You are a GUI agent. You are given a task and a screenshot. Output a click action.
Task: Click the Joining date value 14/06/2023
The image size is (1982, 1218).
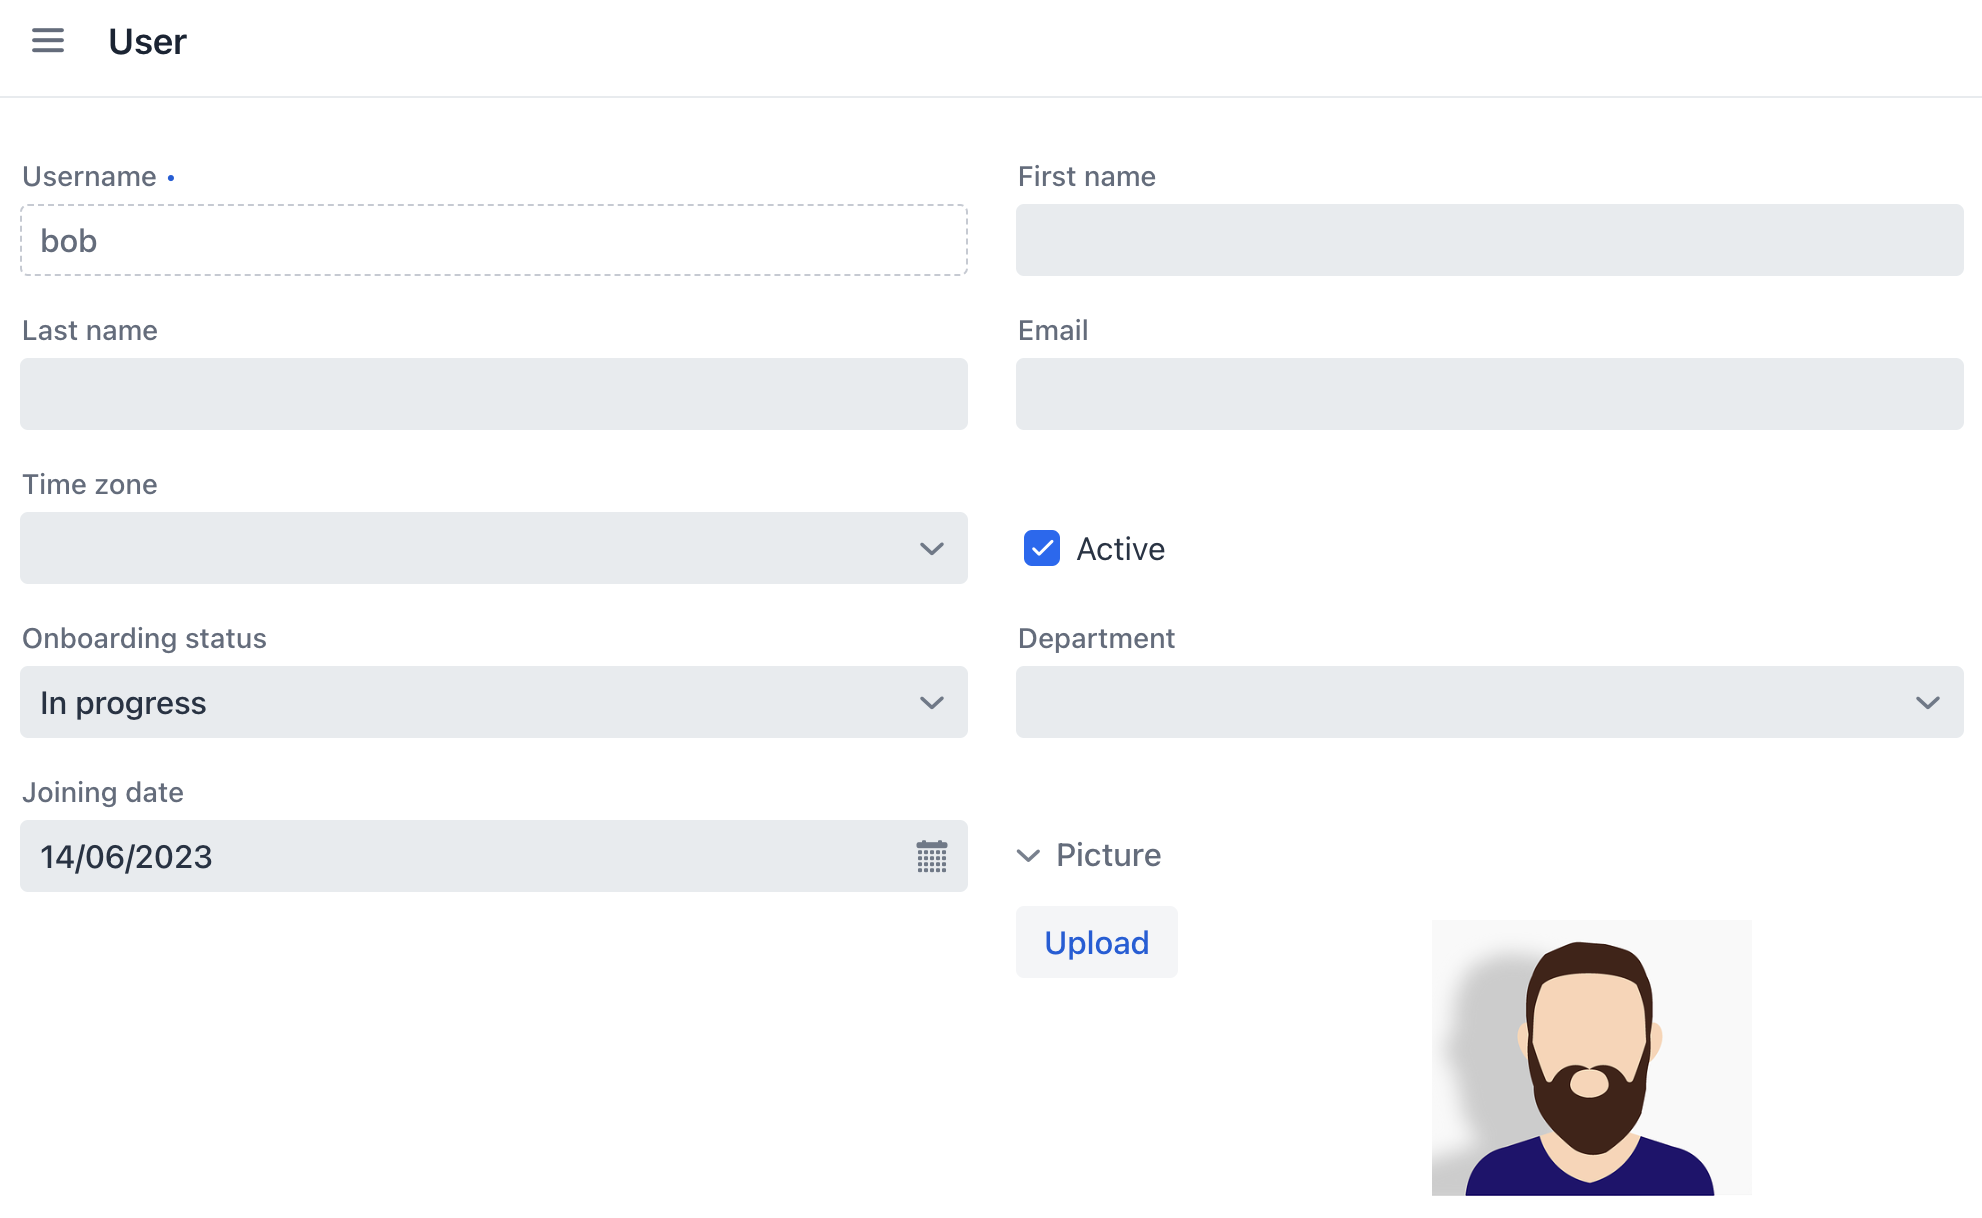tap(127, 857)
